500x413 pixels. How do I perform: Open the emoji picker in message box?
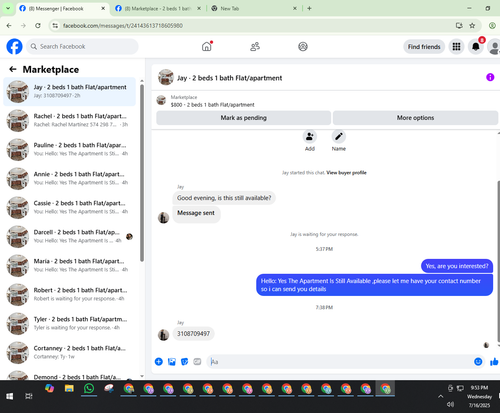pos(478,362)
